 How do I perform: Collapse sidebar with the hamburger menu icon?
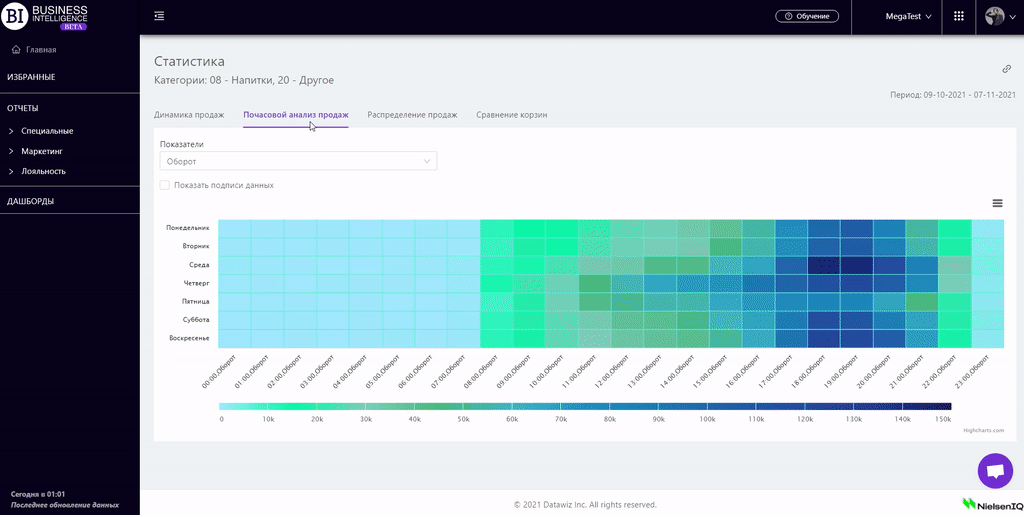(x=160, y=16)
